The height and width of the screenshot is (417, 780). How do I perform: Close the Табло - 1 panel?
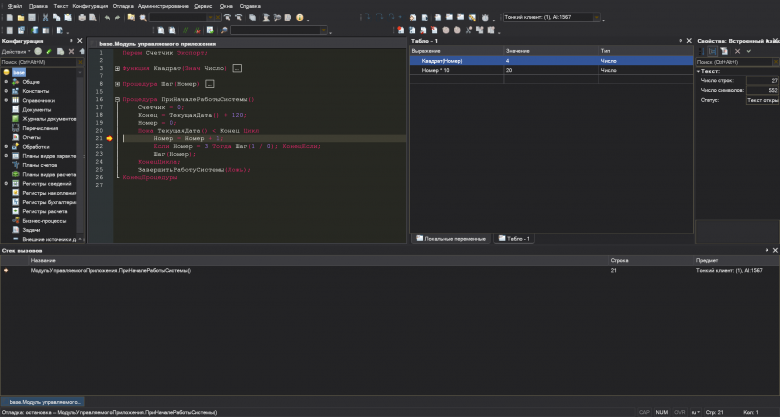click(x=689, y=41)
